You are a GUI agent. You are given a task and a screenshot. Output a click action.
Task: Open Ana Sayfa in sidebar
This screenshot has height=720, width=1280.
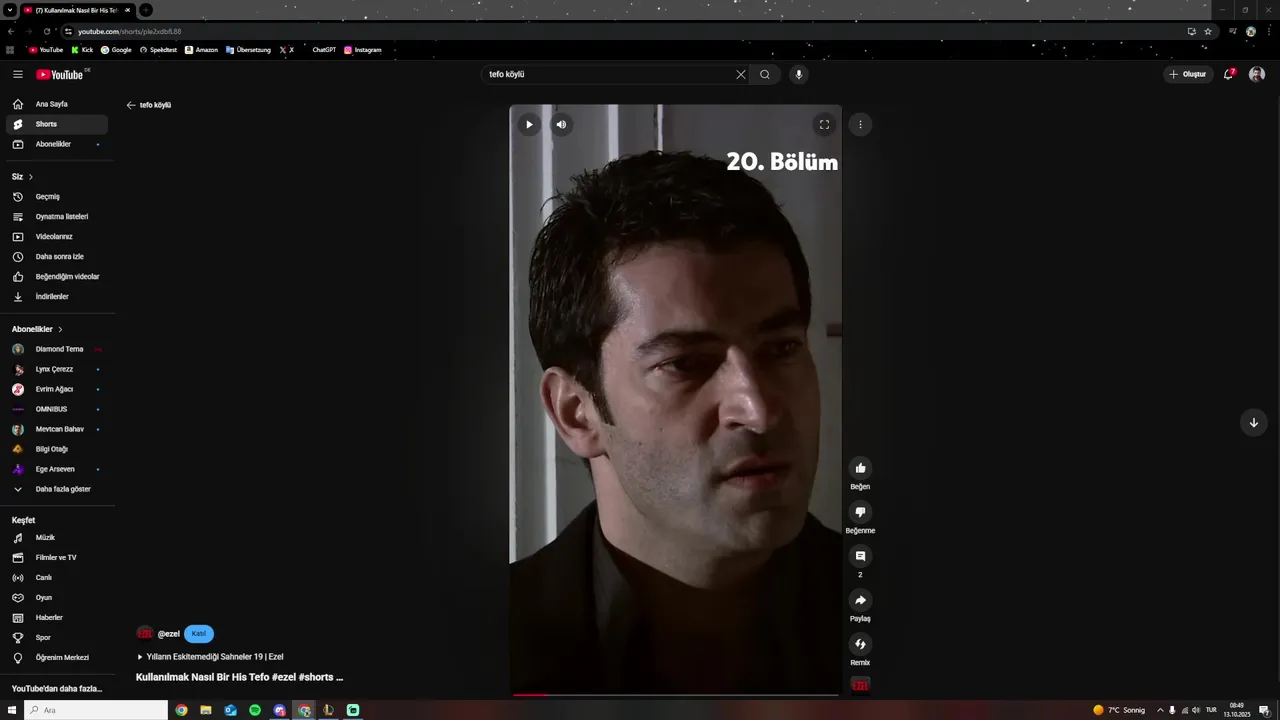tap(57, 104)
